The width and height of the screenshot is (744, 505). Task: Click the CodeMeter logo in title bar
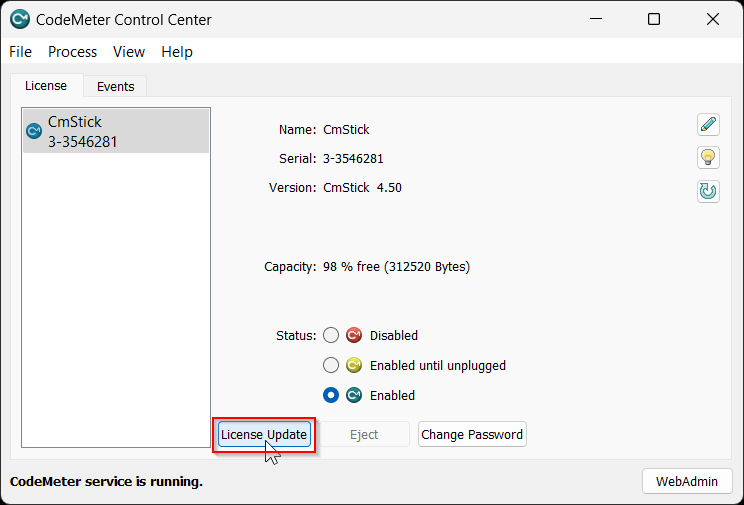(19, 20)
